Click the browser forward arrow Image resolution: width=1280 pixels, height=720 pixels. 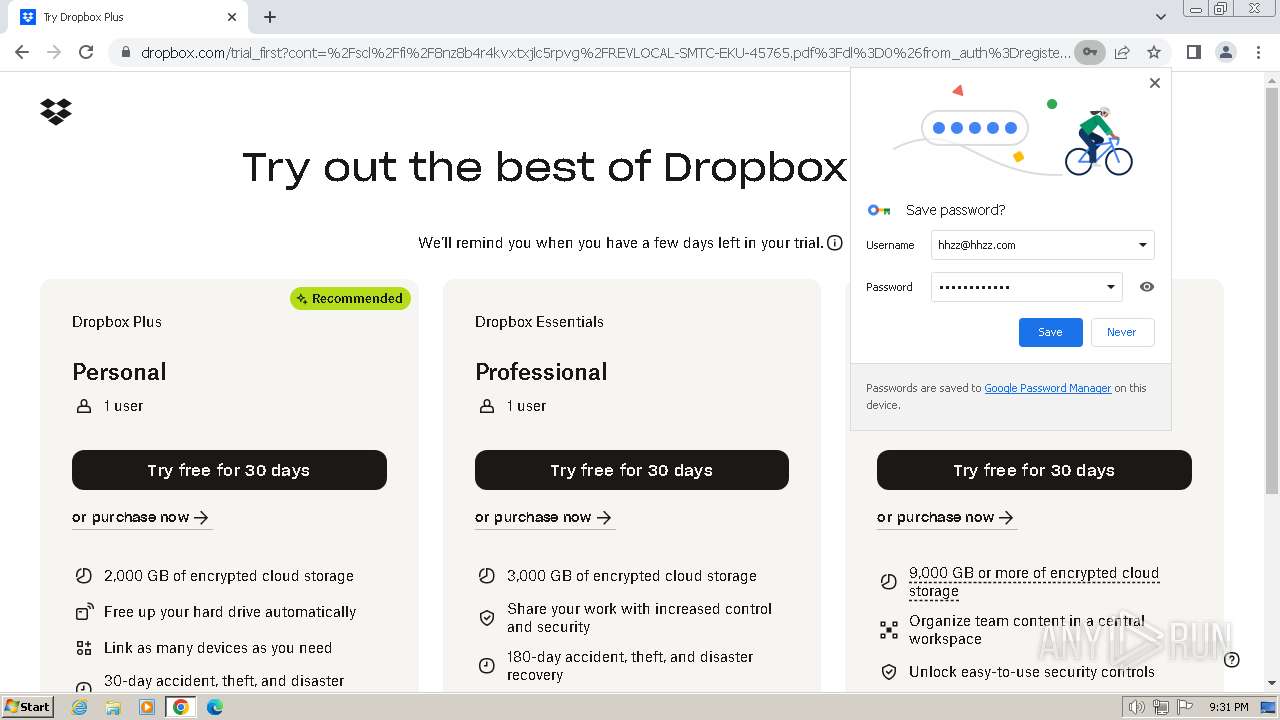click(54, 52)
